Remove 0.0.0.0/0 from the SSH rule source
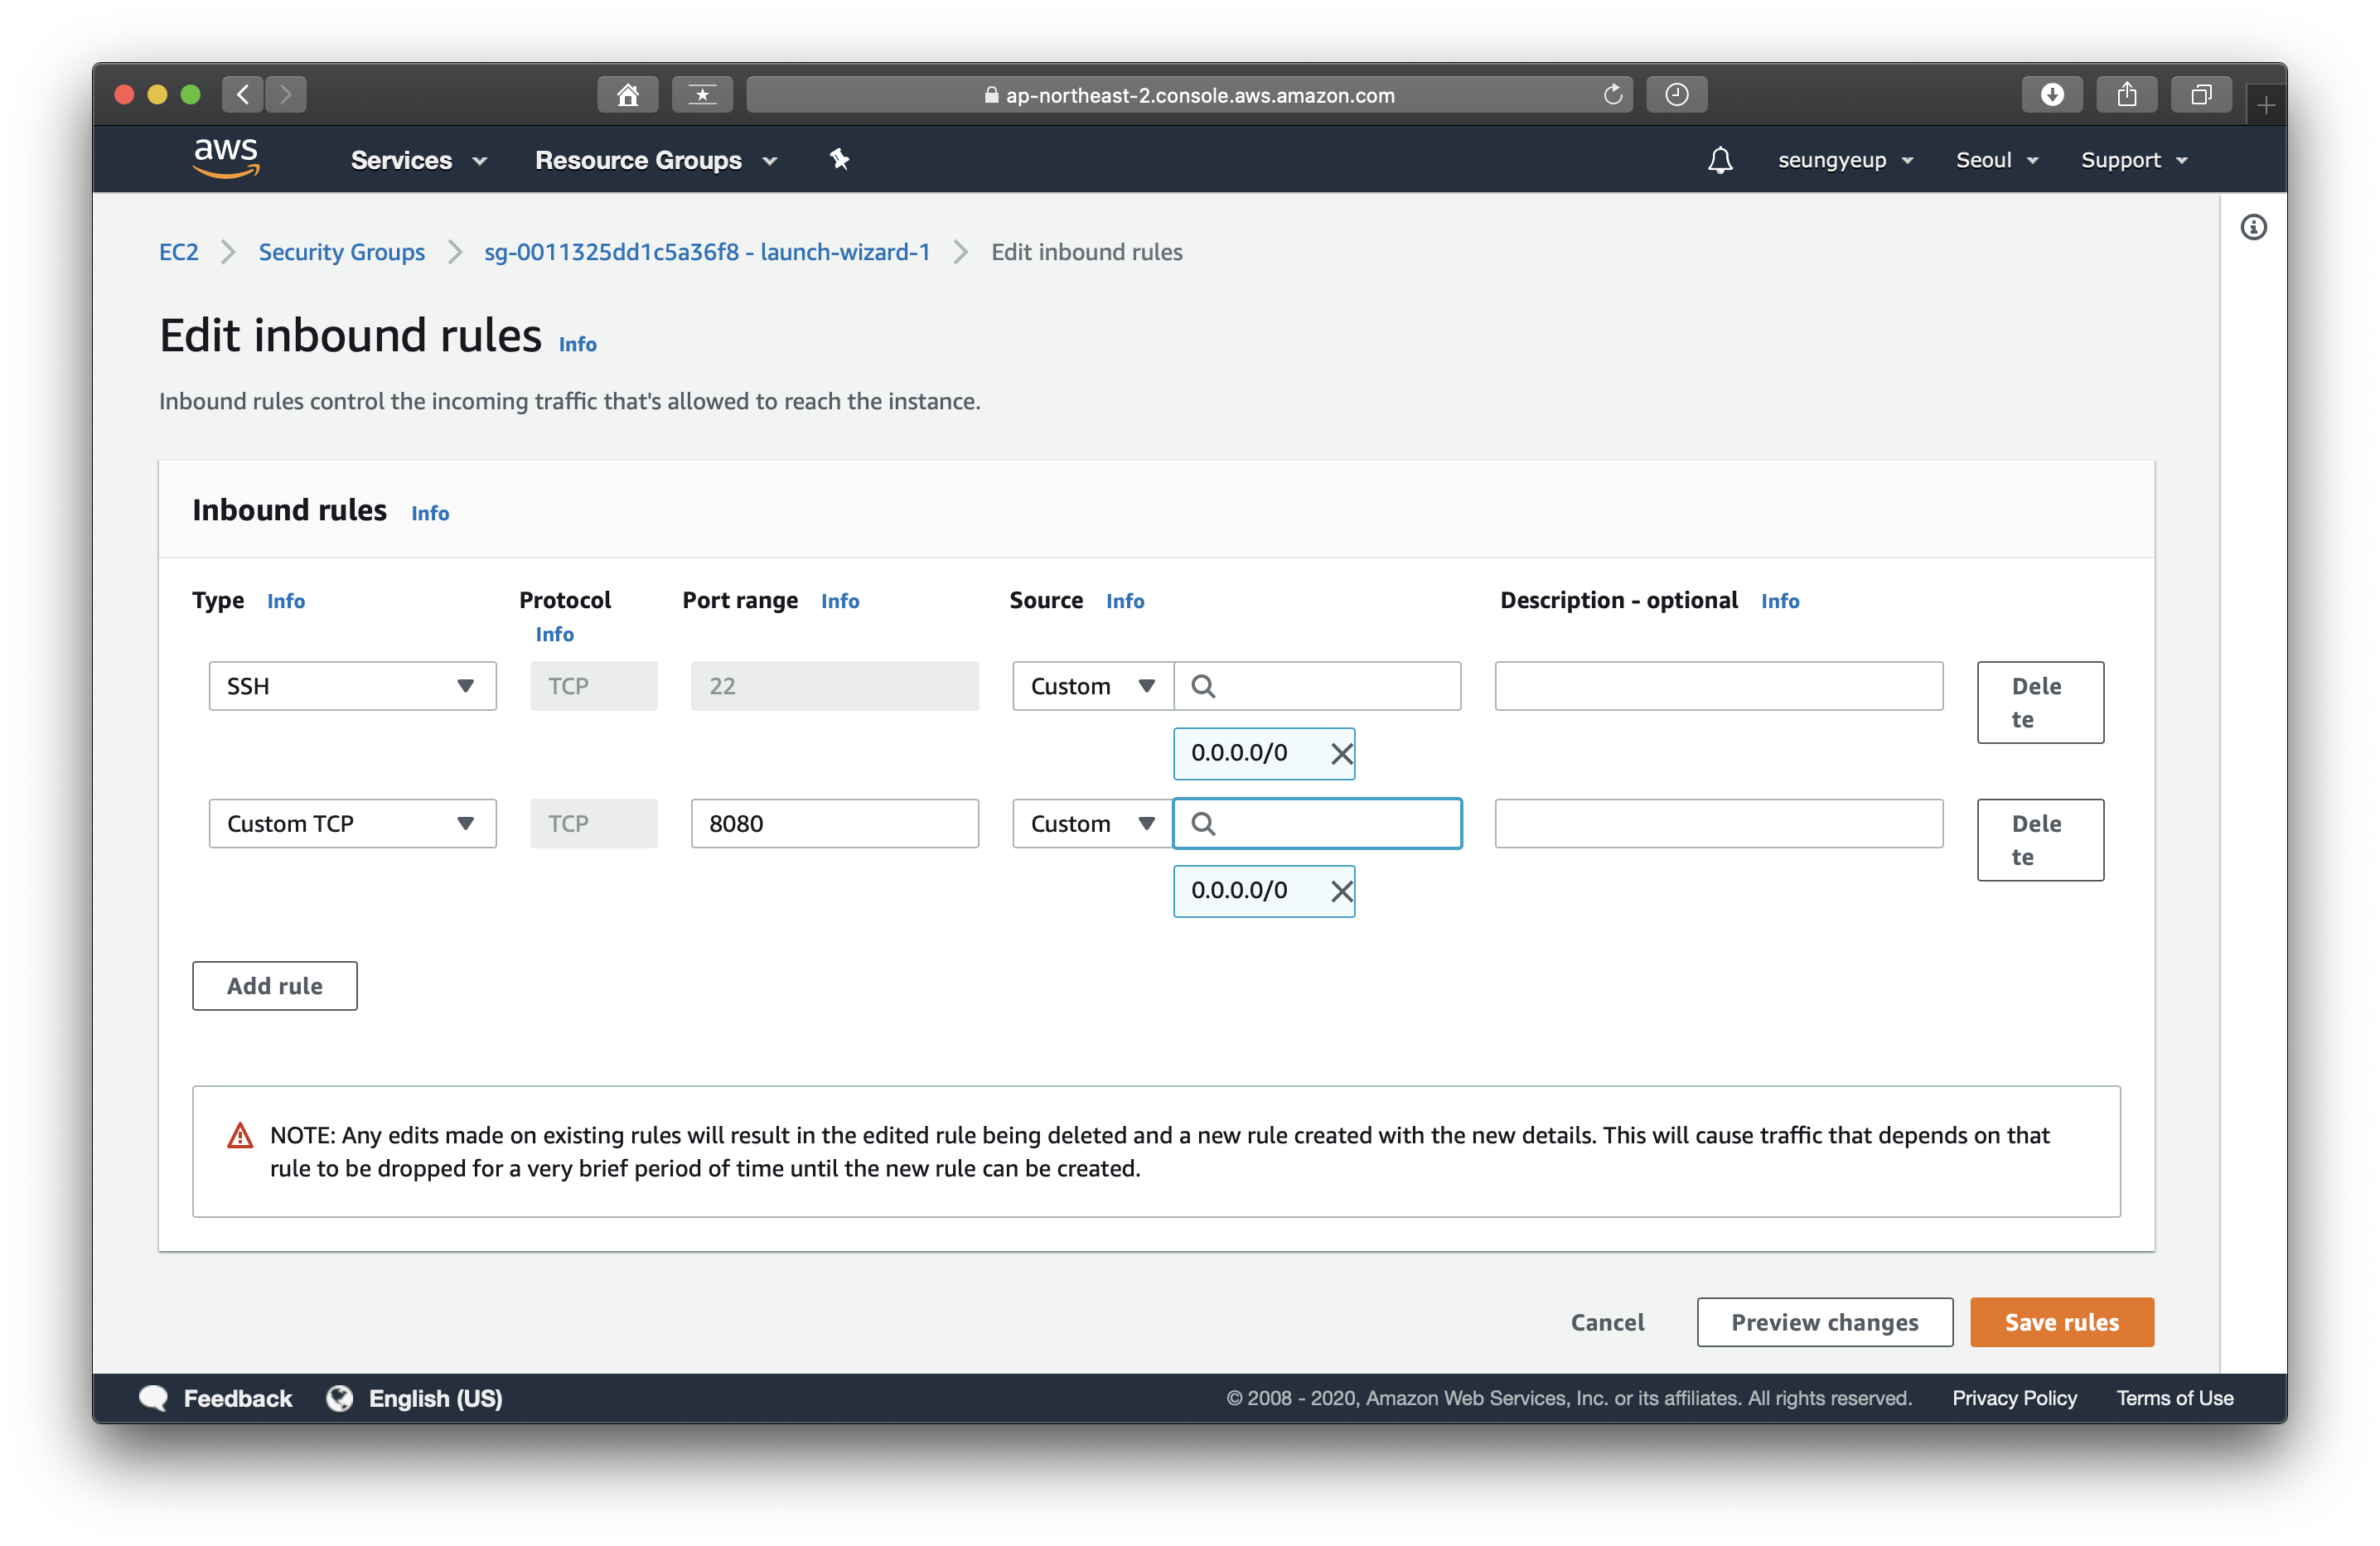The width and height of the screenshot is (2380, 1546). (1341, 753)
